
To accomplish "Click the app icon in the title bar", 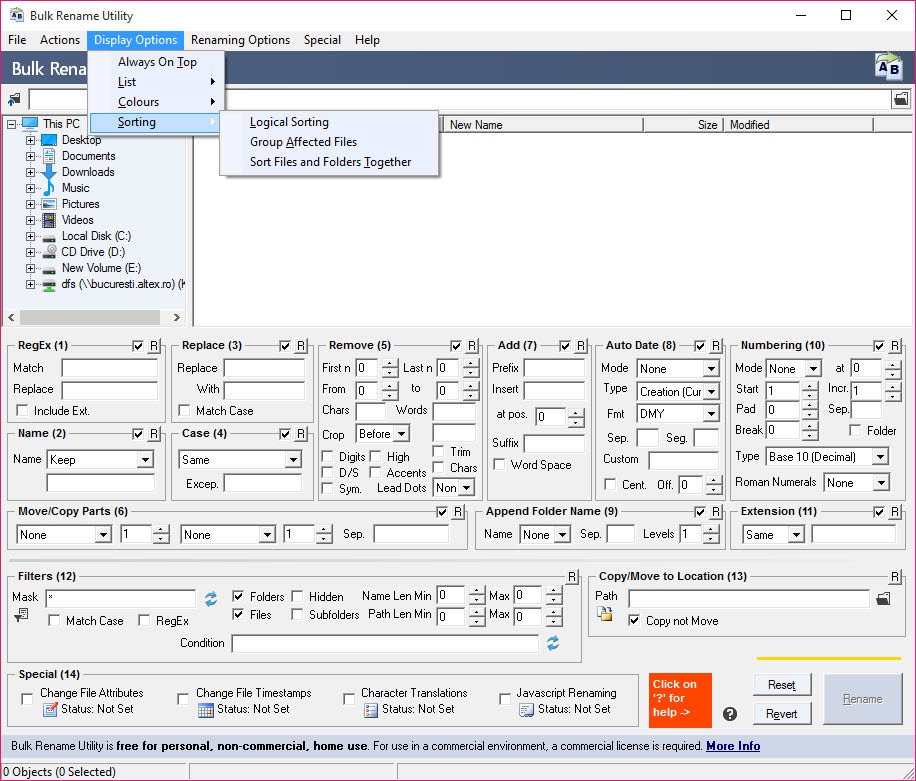I will [x=16, y=15].
